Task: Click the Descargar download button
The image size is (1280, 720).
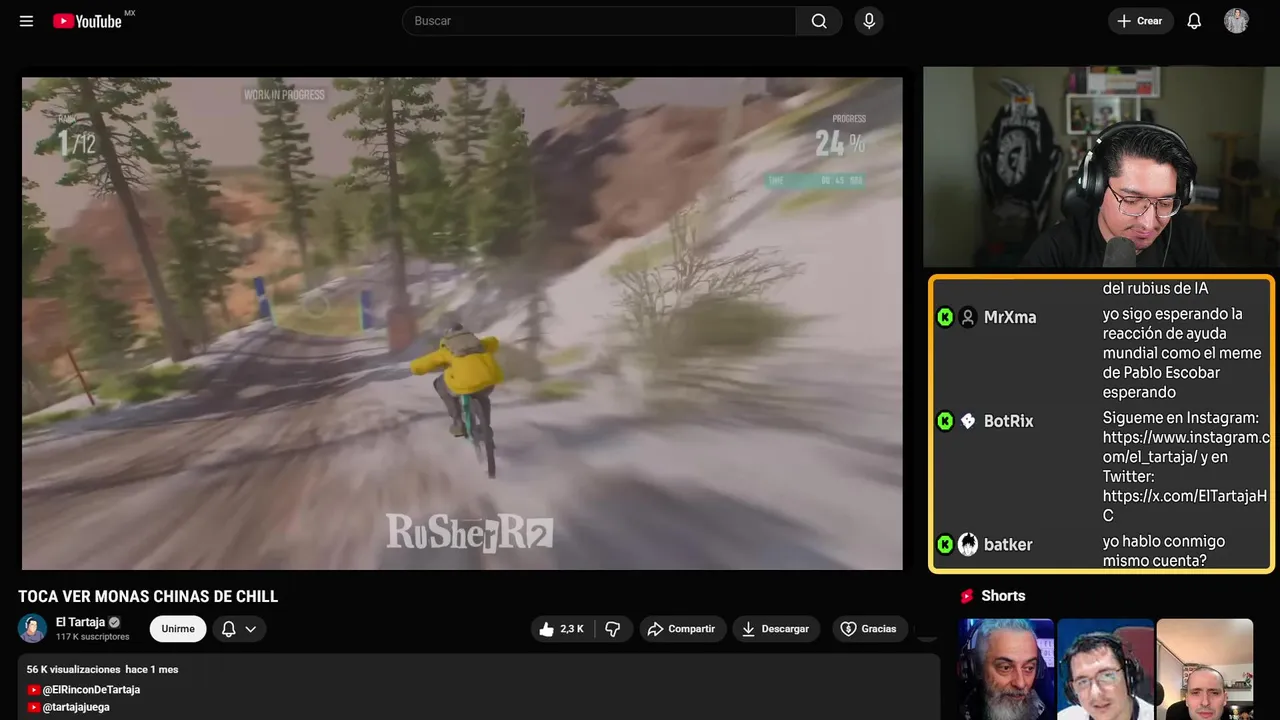Action: pos(776,629)
